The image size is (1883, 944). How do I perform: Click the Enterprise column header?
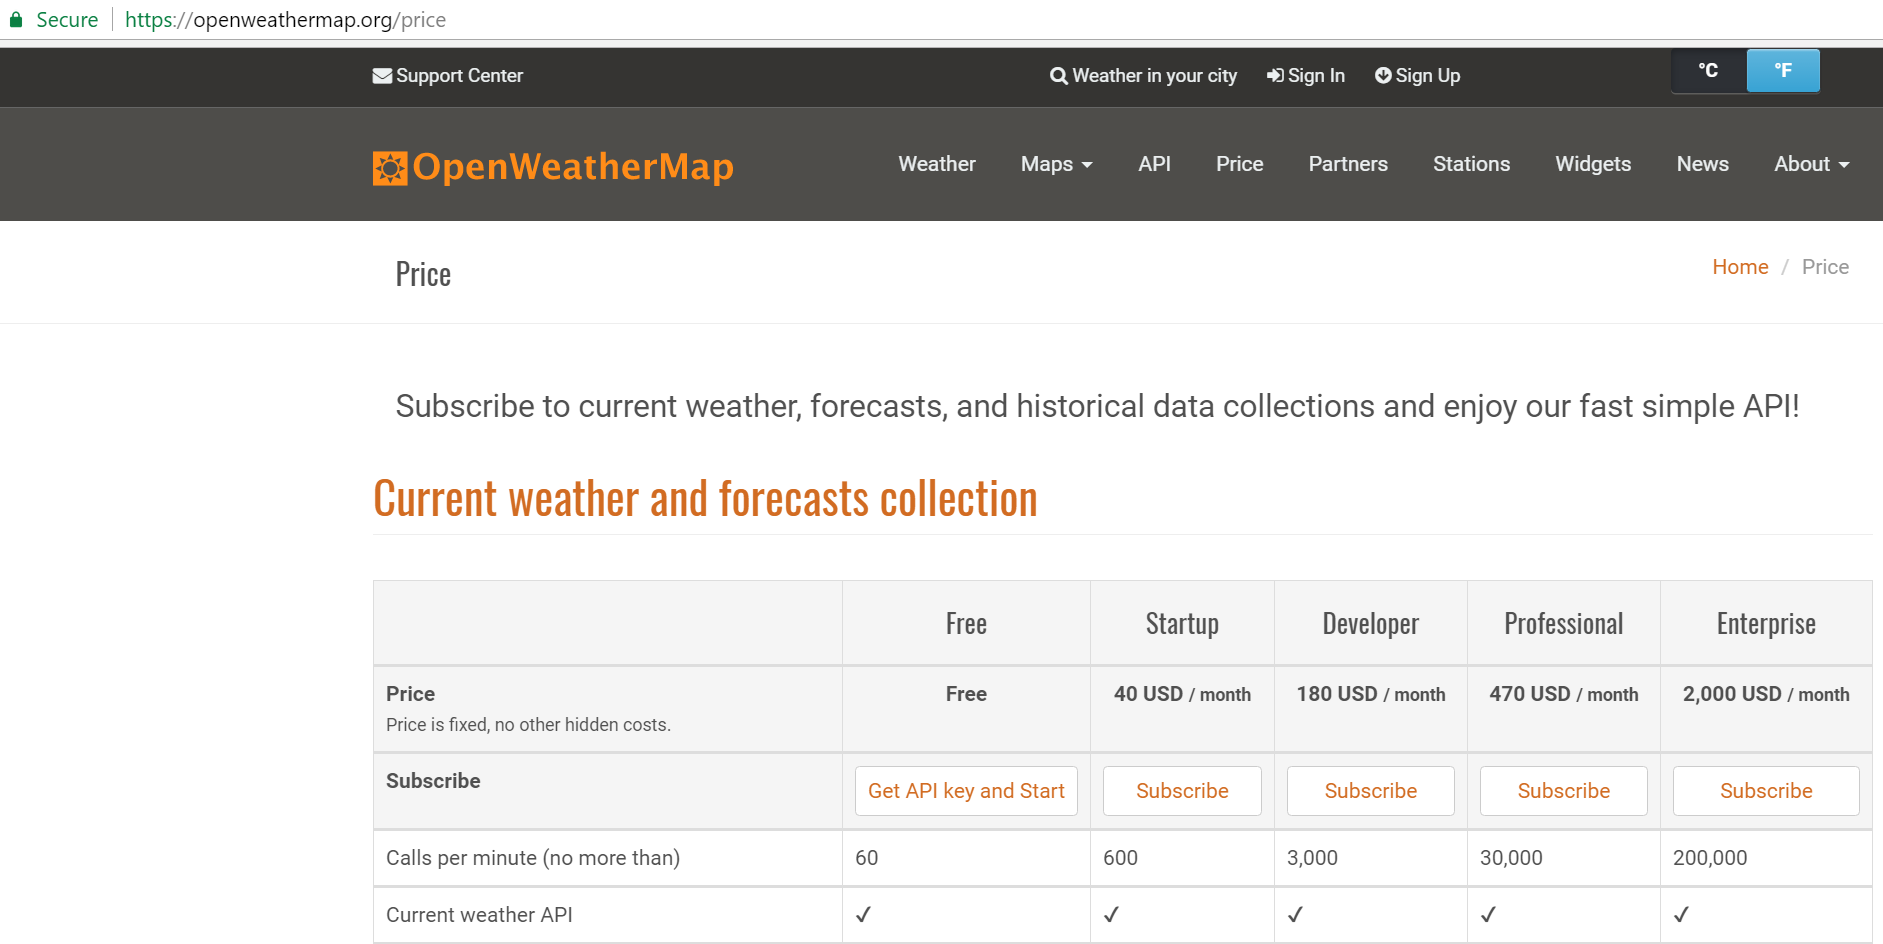point(1766,624)
